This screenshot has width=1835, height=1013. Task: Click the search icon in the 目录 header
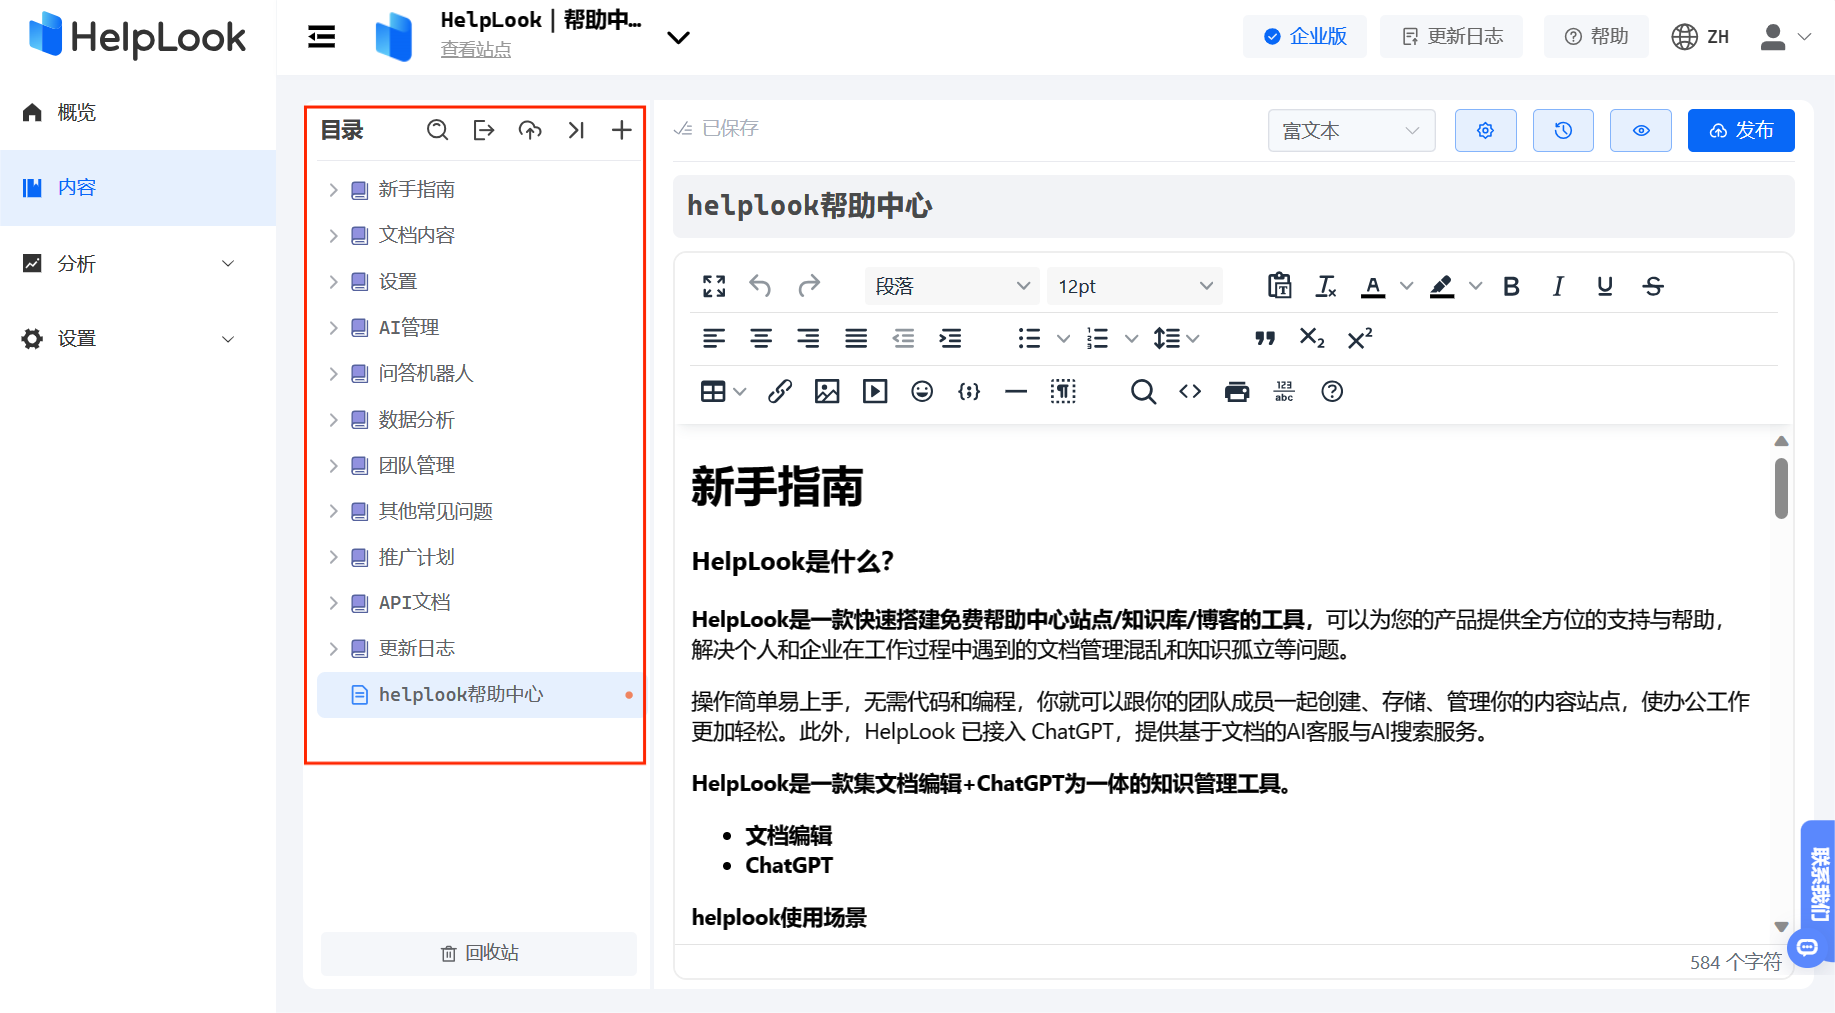[437, 130]
